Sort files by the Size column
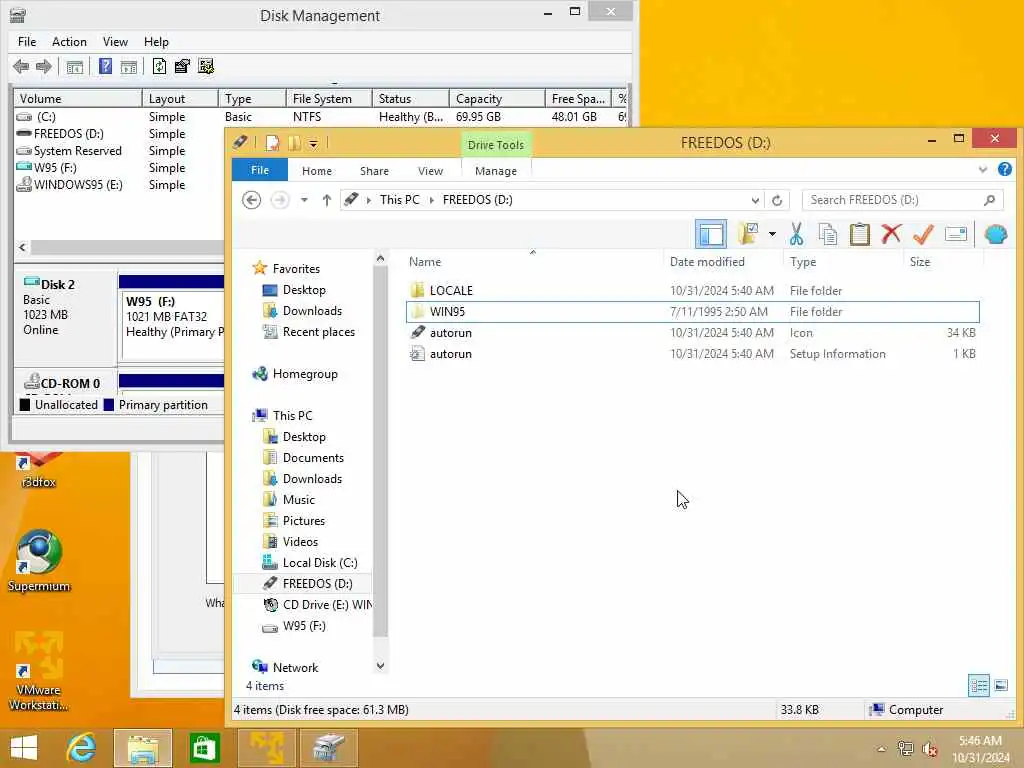1024x768 pixels. pyautogui.click(x=943, y=261)
